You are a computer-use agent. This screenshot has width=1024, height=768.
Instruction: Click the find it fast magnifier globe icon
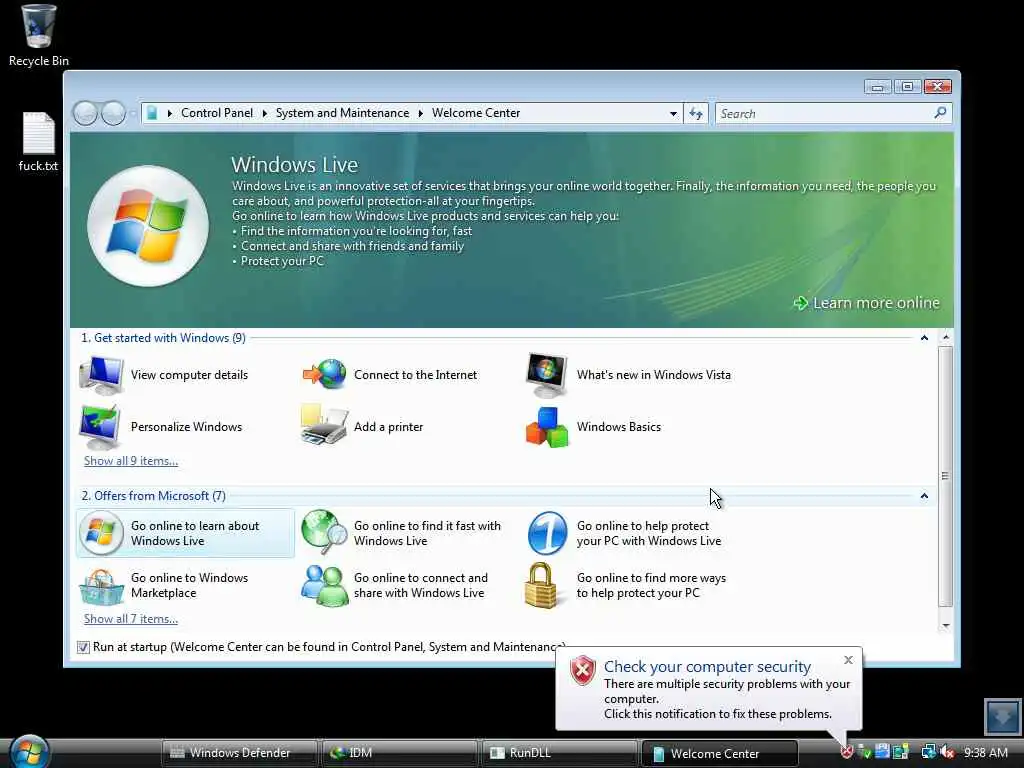[x=325, y=532]
